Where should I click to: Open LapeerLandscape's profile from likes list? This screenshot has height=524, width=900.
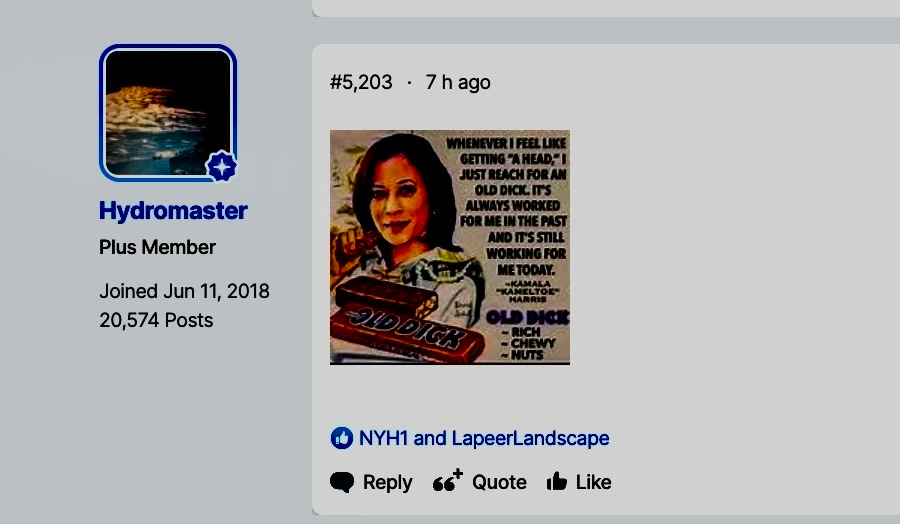(x=530, y=438)
